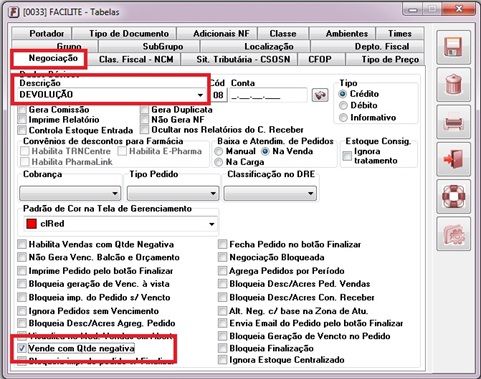Click the red clRed color swatch
This screenshot has width=481, height=379.
[x=31, y=224]
